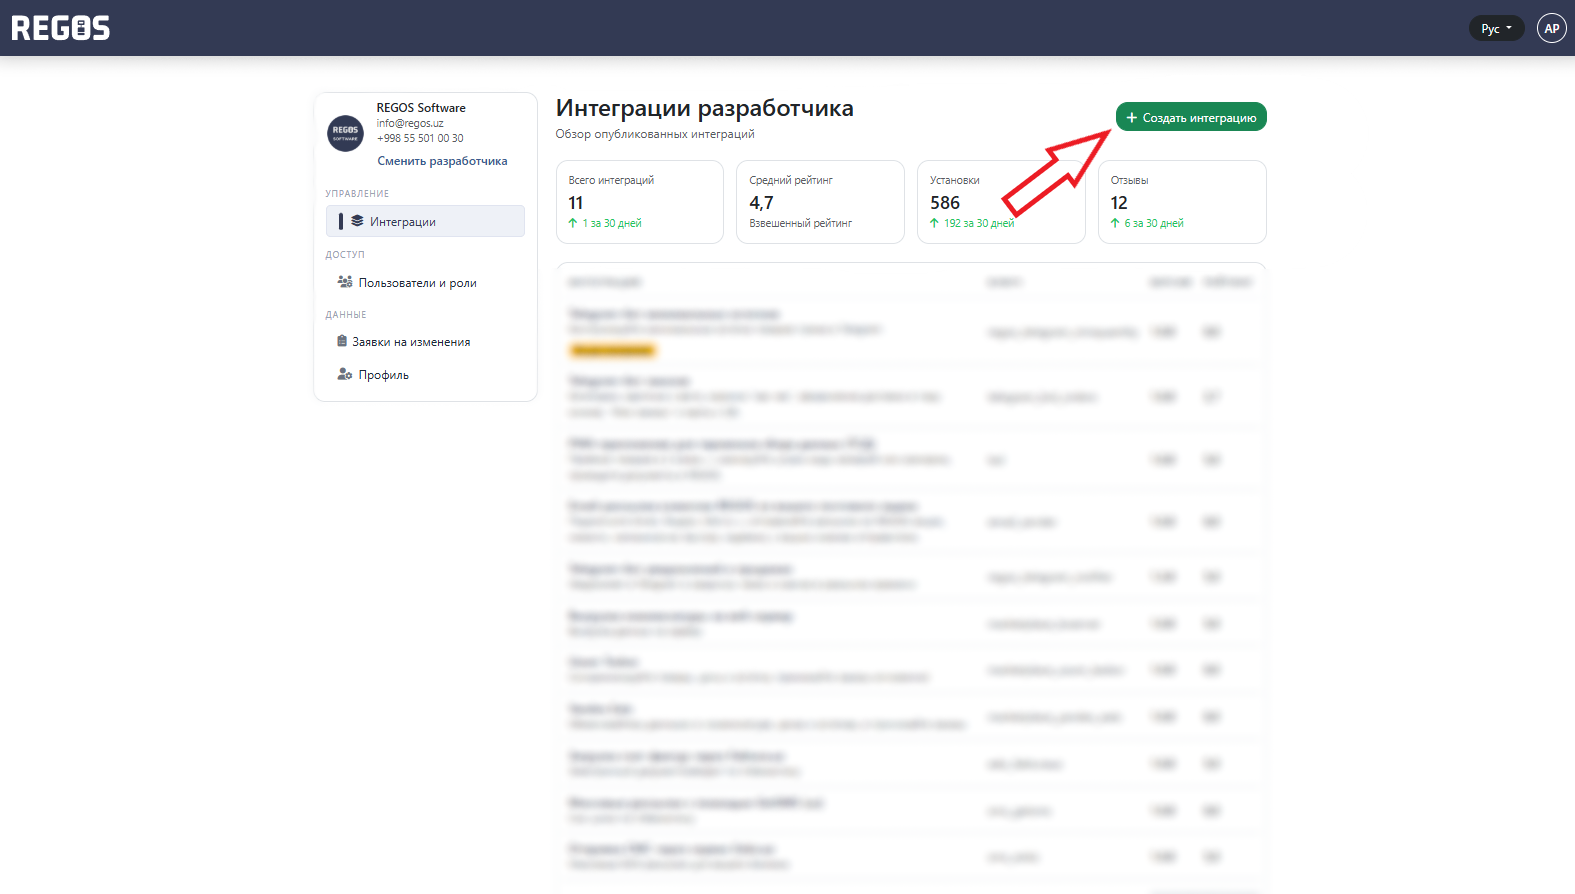This screenshot has height=894, width=1575.
Task: Go to Заявки на изменения section
Action: [410, 342]
